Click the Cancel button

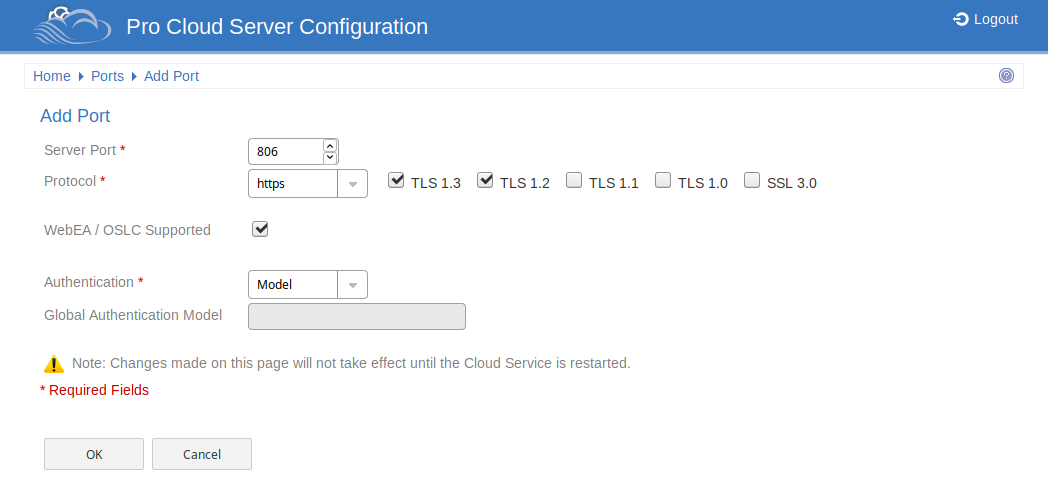point(202,454)
